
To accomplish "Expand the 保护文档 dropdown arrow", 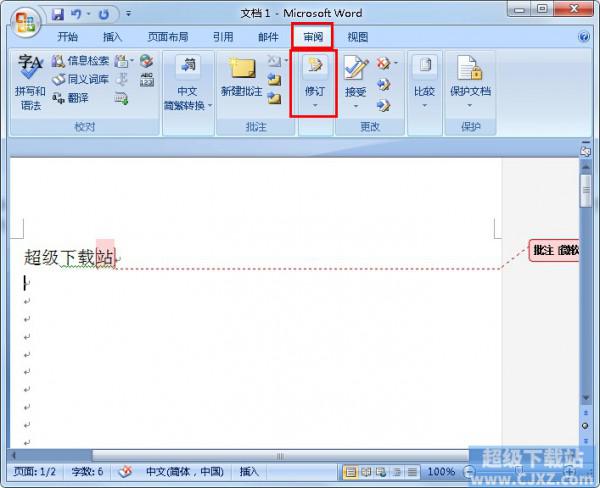I will coord(470,106).
